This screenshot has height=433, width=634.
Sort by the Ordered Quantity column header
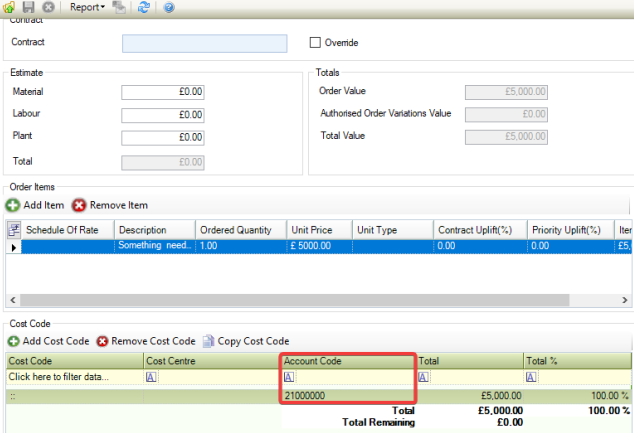(237, 230)
